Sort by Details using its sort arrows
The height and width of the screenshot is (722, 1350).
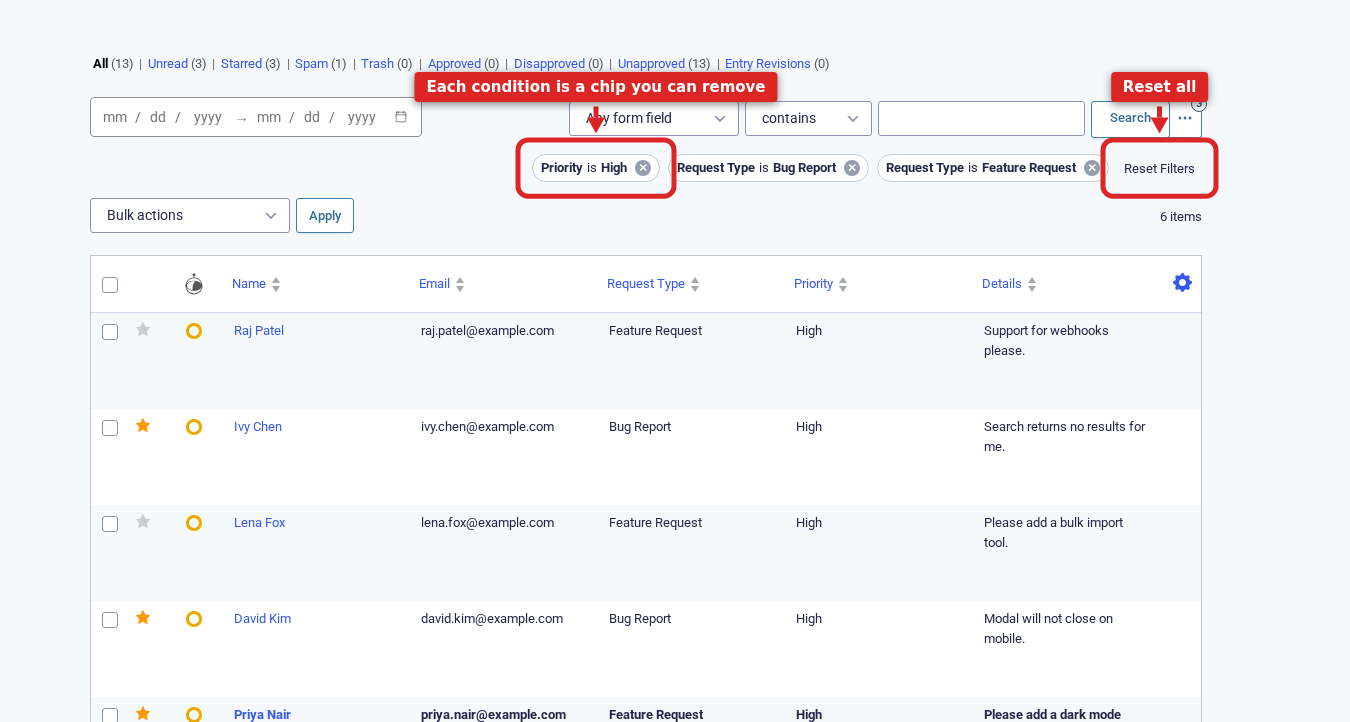click(1032, 285)
